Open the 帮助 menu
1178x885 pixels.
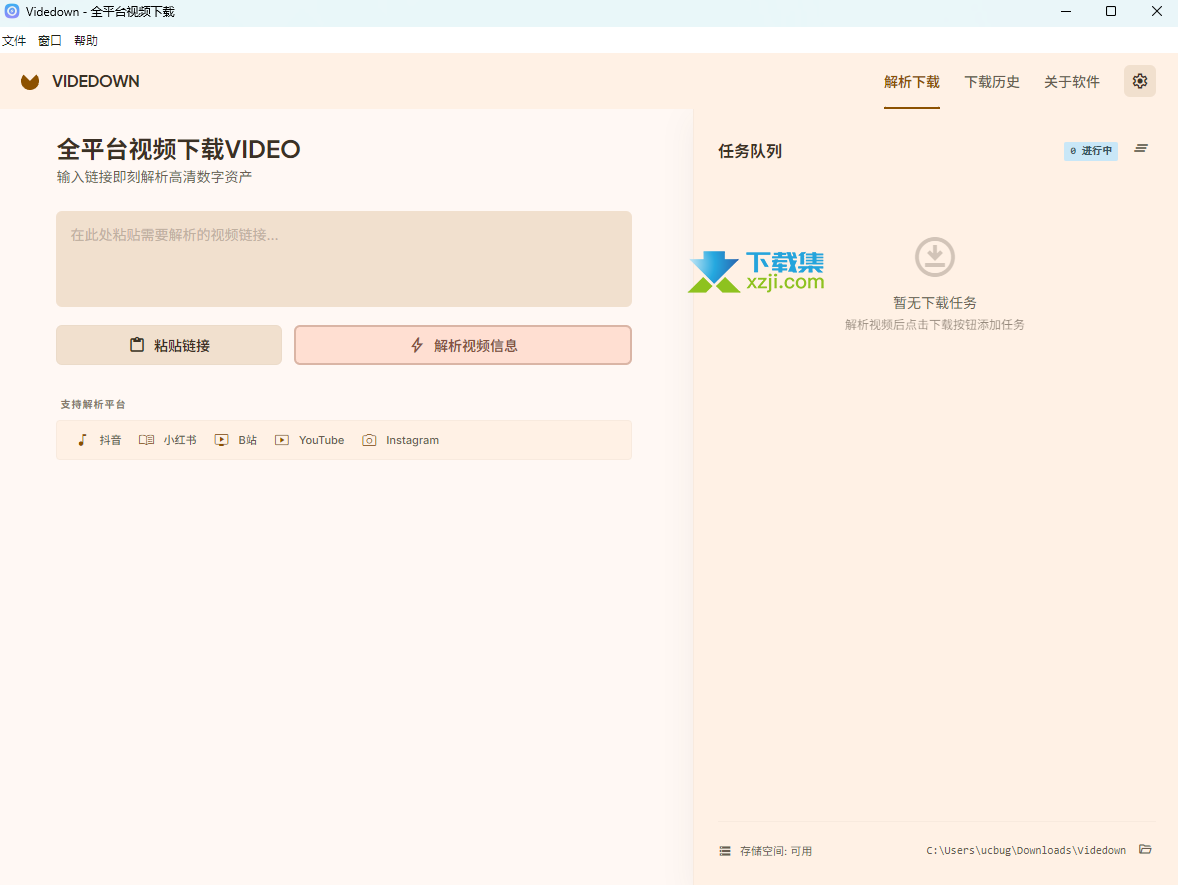click(86, 41)
